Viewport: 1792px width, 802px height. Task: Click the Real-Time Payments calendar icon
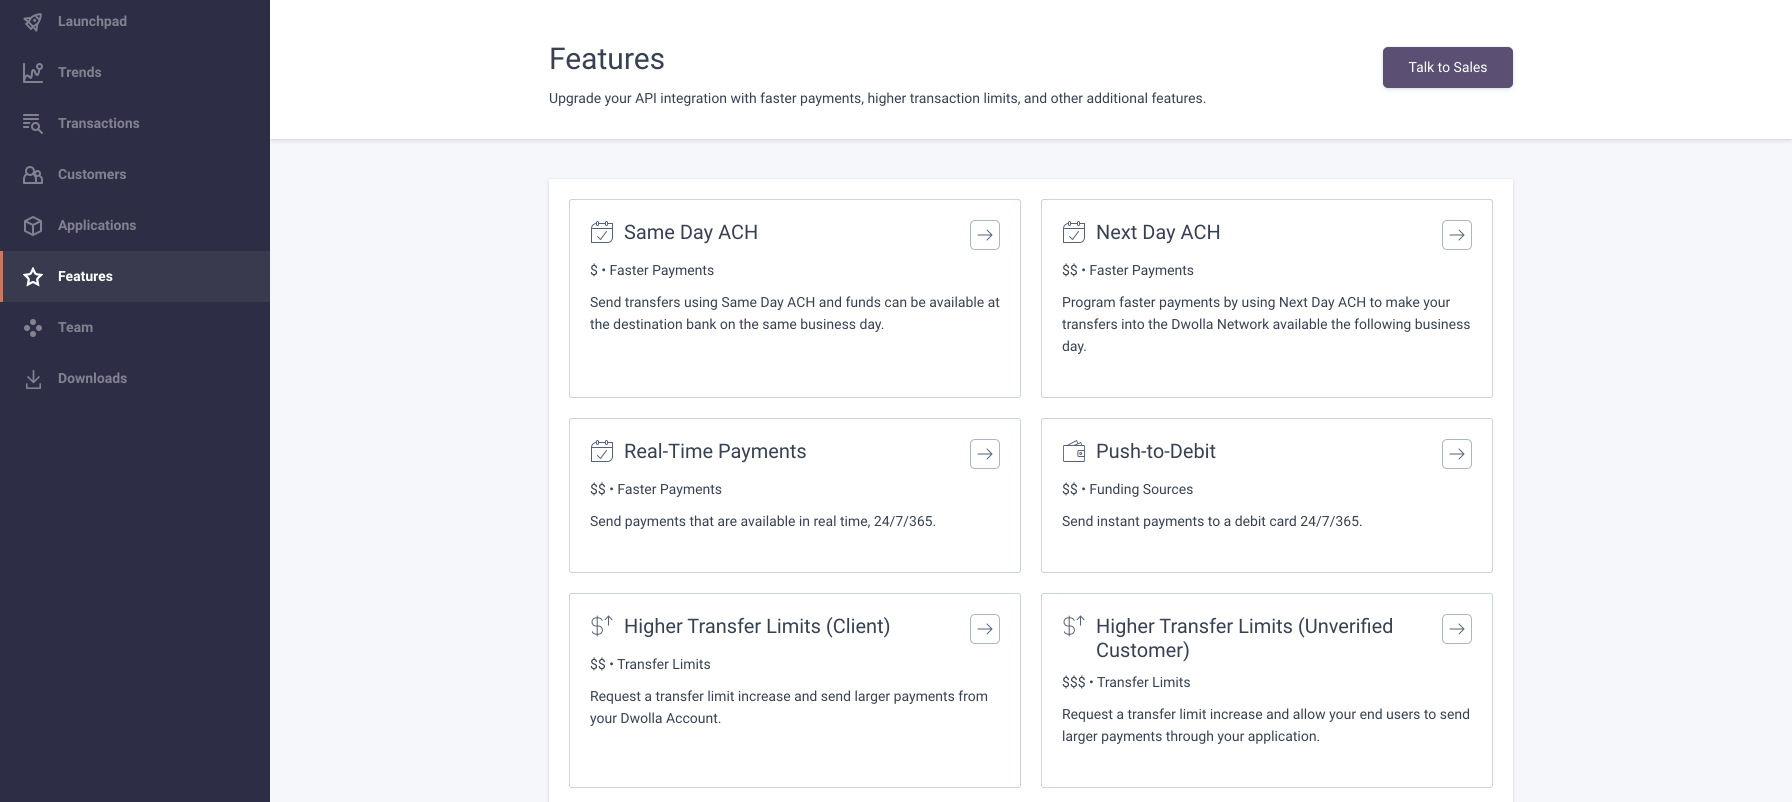click(602, 451)
